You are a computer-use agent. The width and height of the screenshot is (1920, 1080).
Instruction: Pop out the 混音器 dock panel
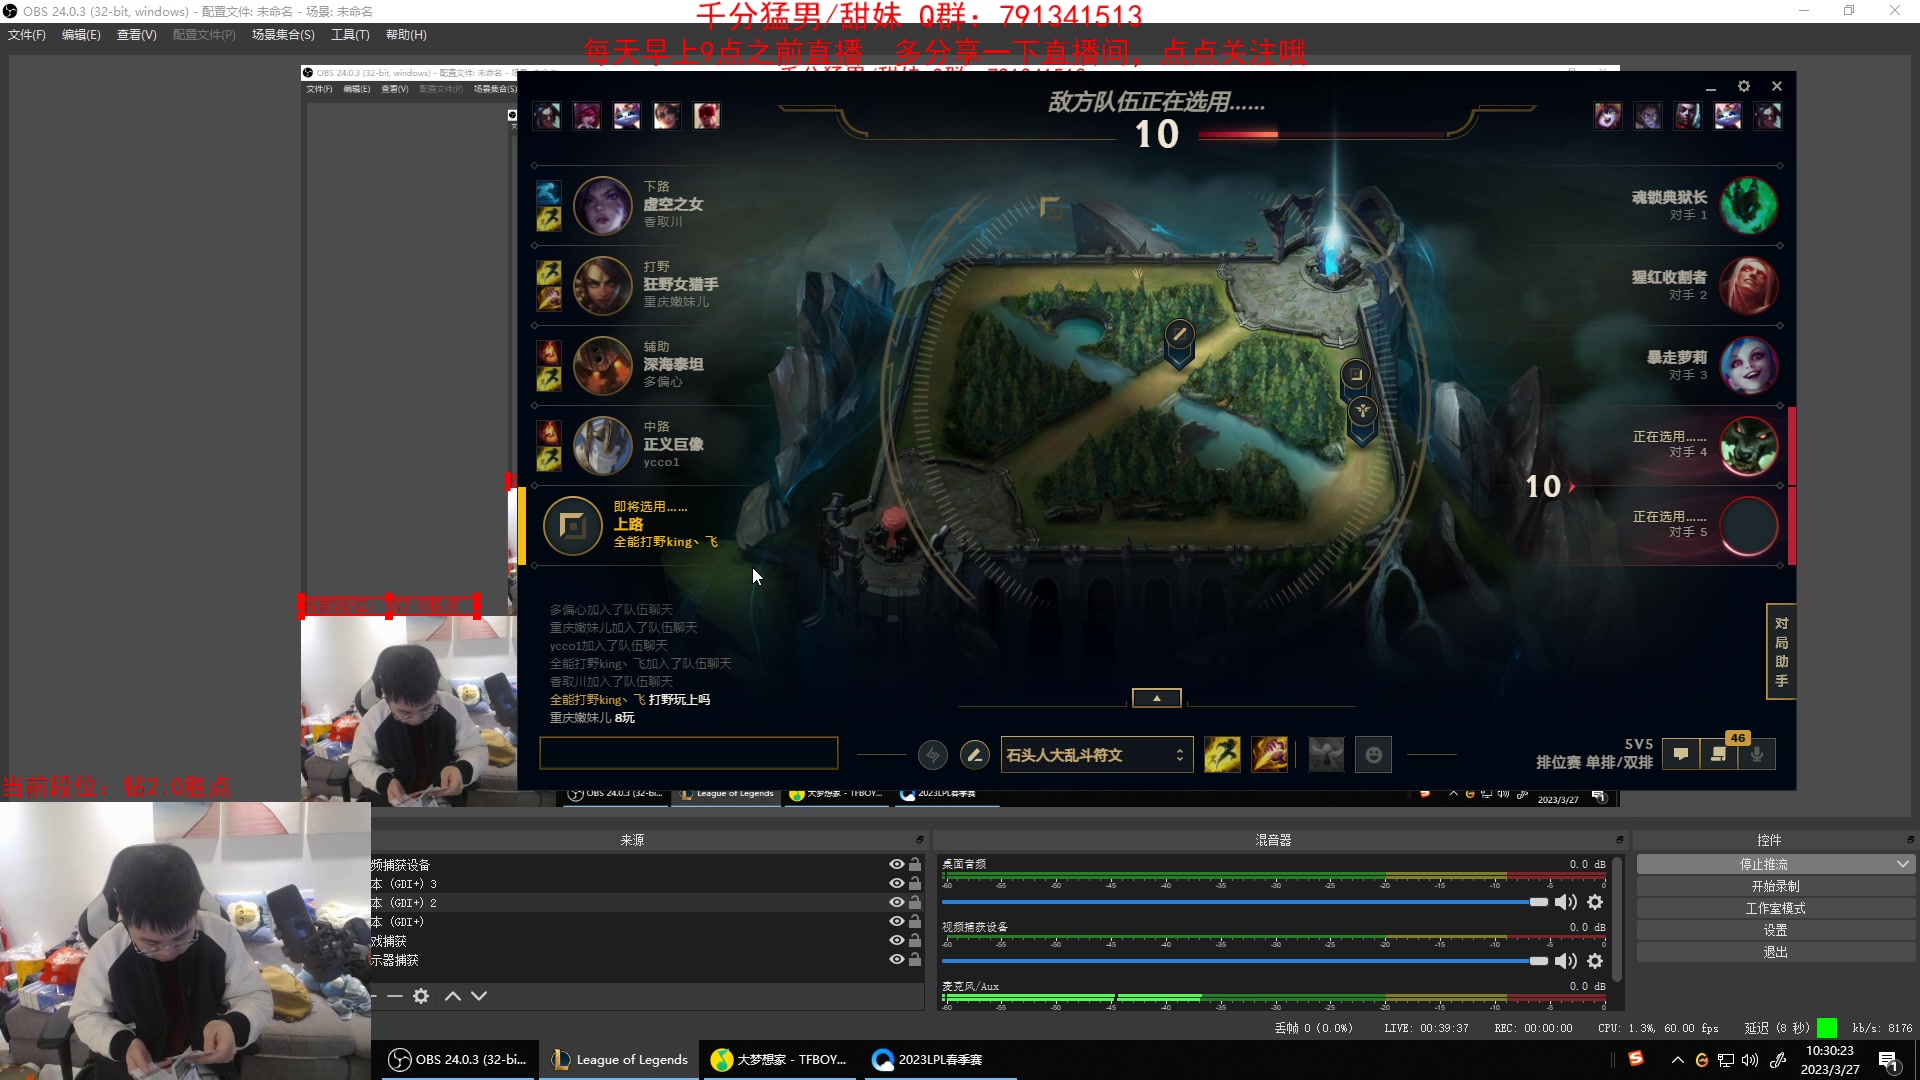[1620, 840]
